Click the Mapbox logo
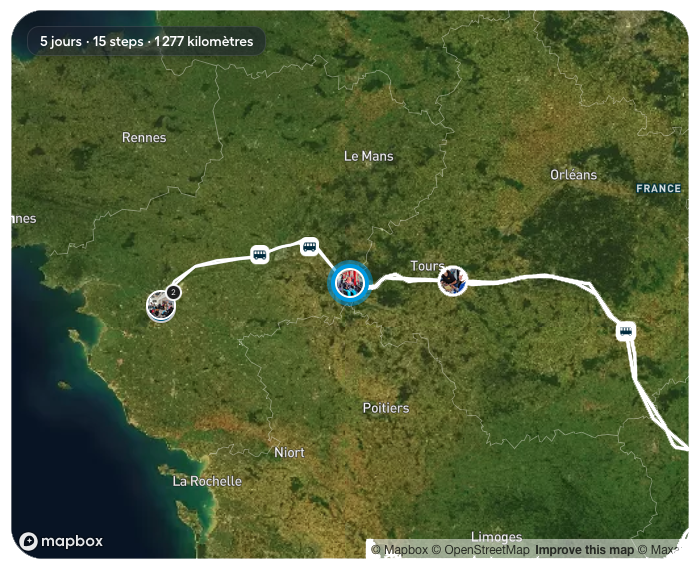The image size is (700, 569). 61,541
